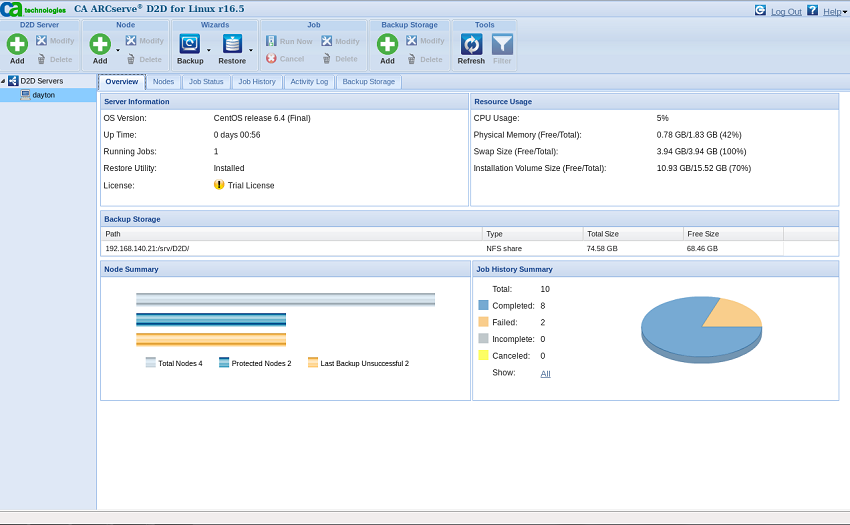The height and width of the screenshot is (525, 850).
Task: Cancel the selected job
Action: tap(285, 59)
